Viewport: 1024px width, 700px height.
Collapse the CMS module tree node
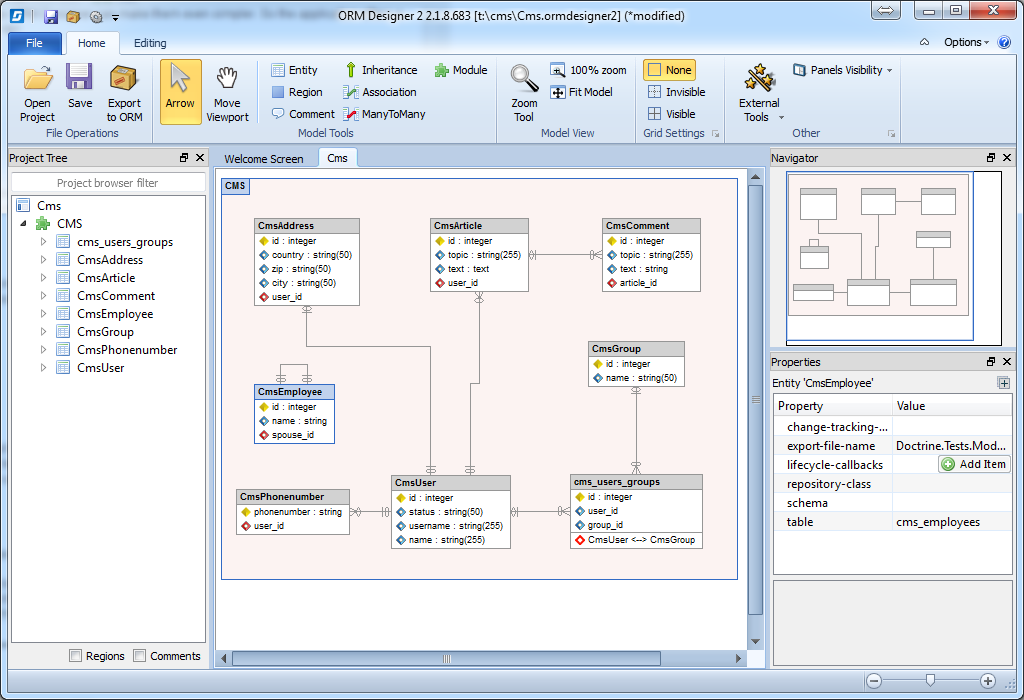[x=24, y=223]
